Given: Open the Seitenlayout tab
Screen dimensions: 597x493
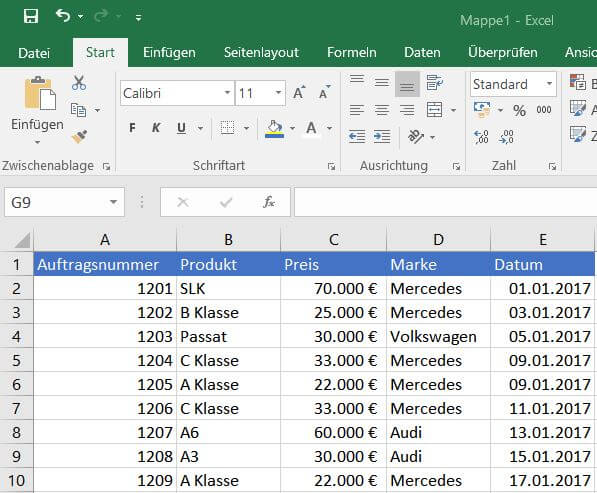Looking at the screenshot, I should coord(261,53).
